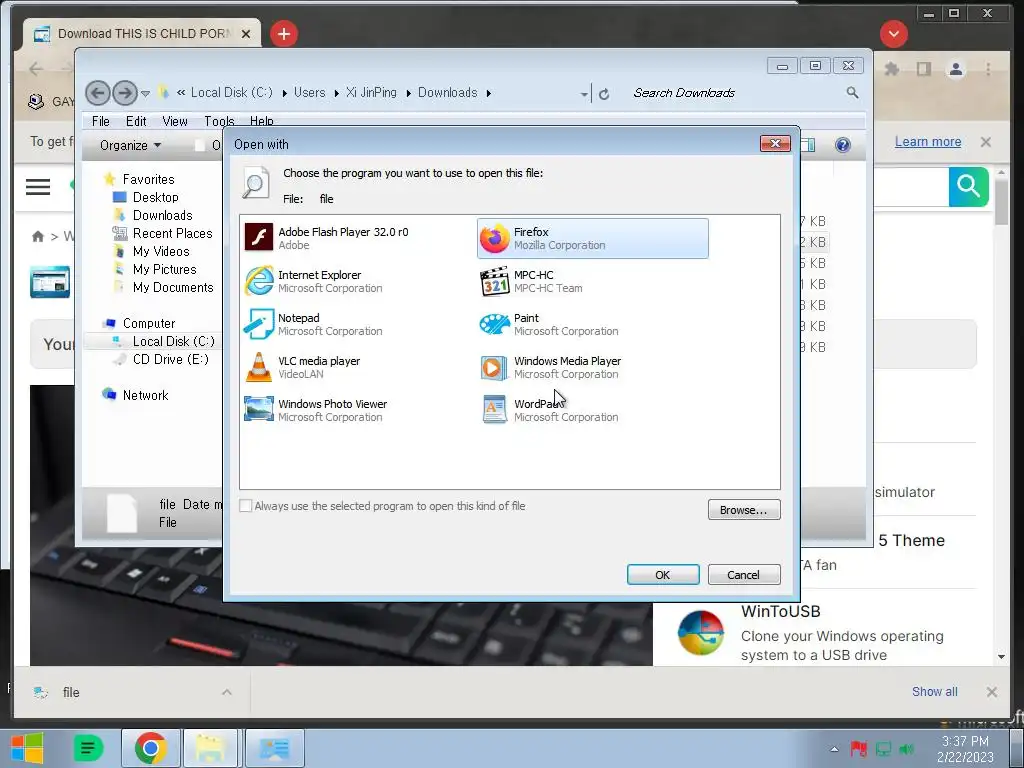Refresh the Downloads folder in Explorer

[604, 94]
